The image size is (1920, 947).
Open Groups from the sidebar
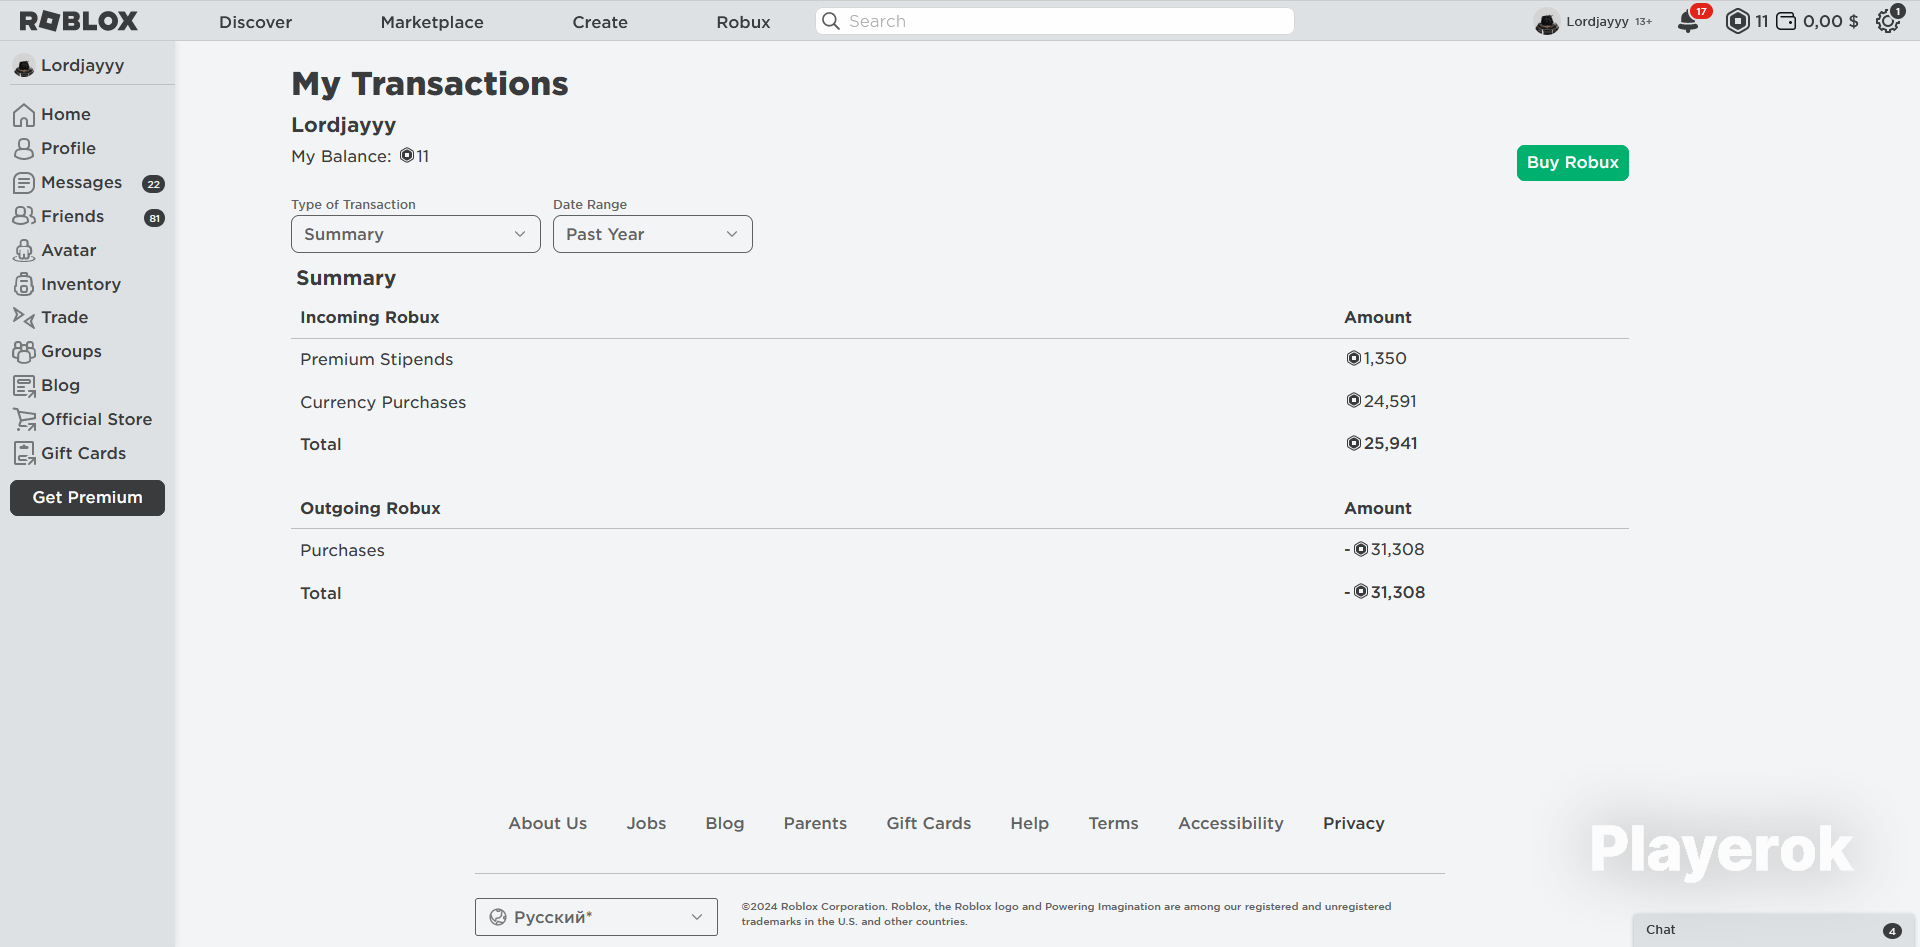pos(71,351)
